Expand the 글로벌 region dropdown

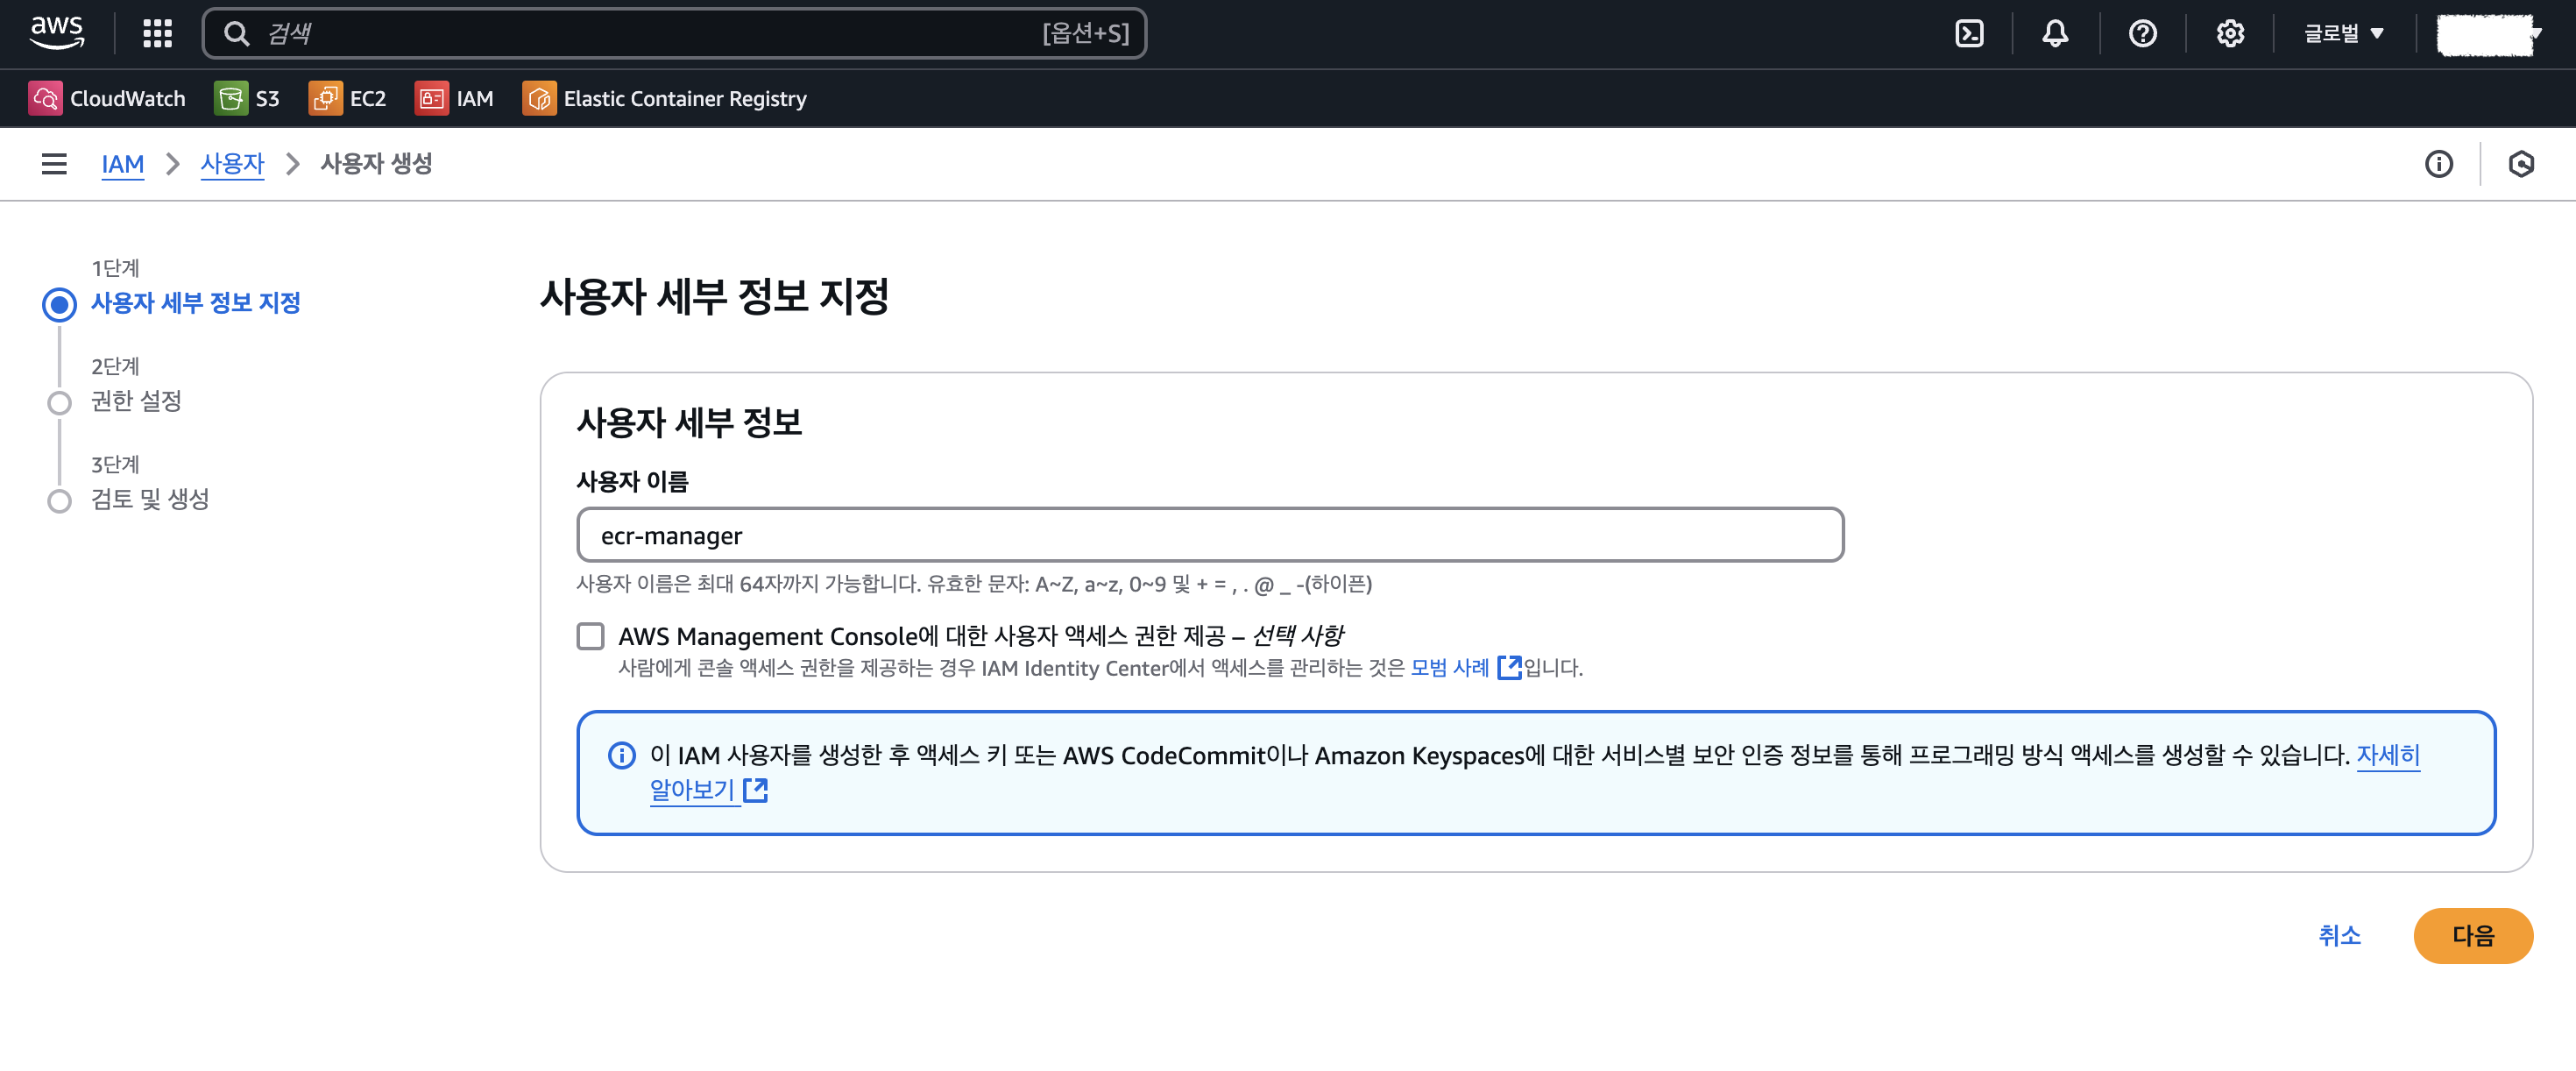(x=2343, y=33)
